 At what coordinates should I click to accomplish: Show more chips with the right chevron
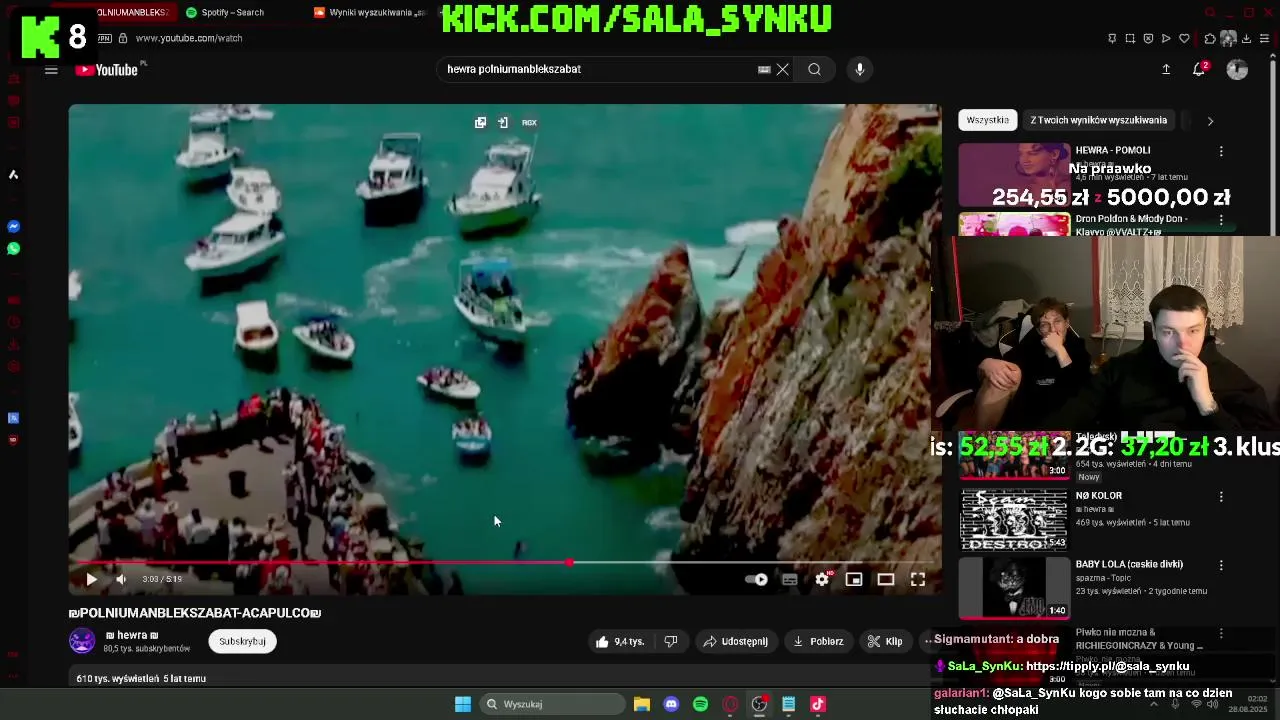(1210, 121)
